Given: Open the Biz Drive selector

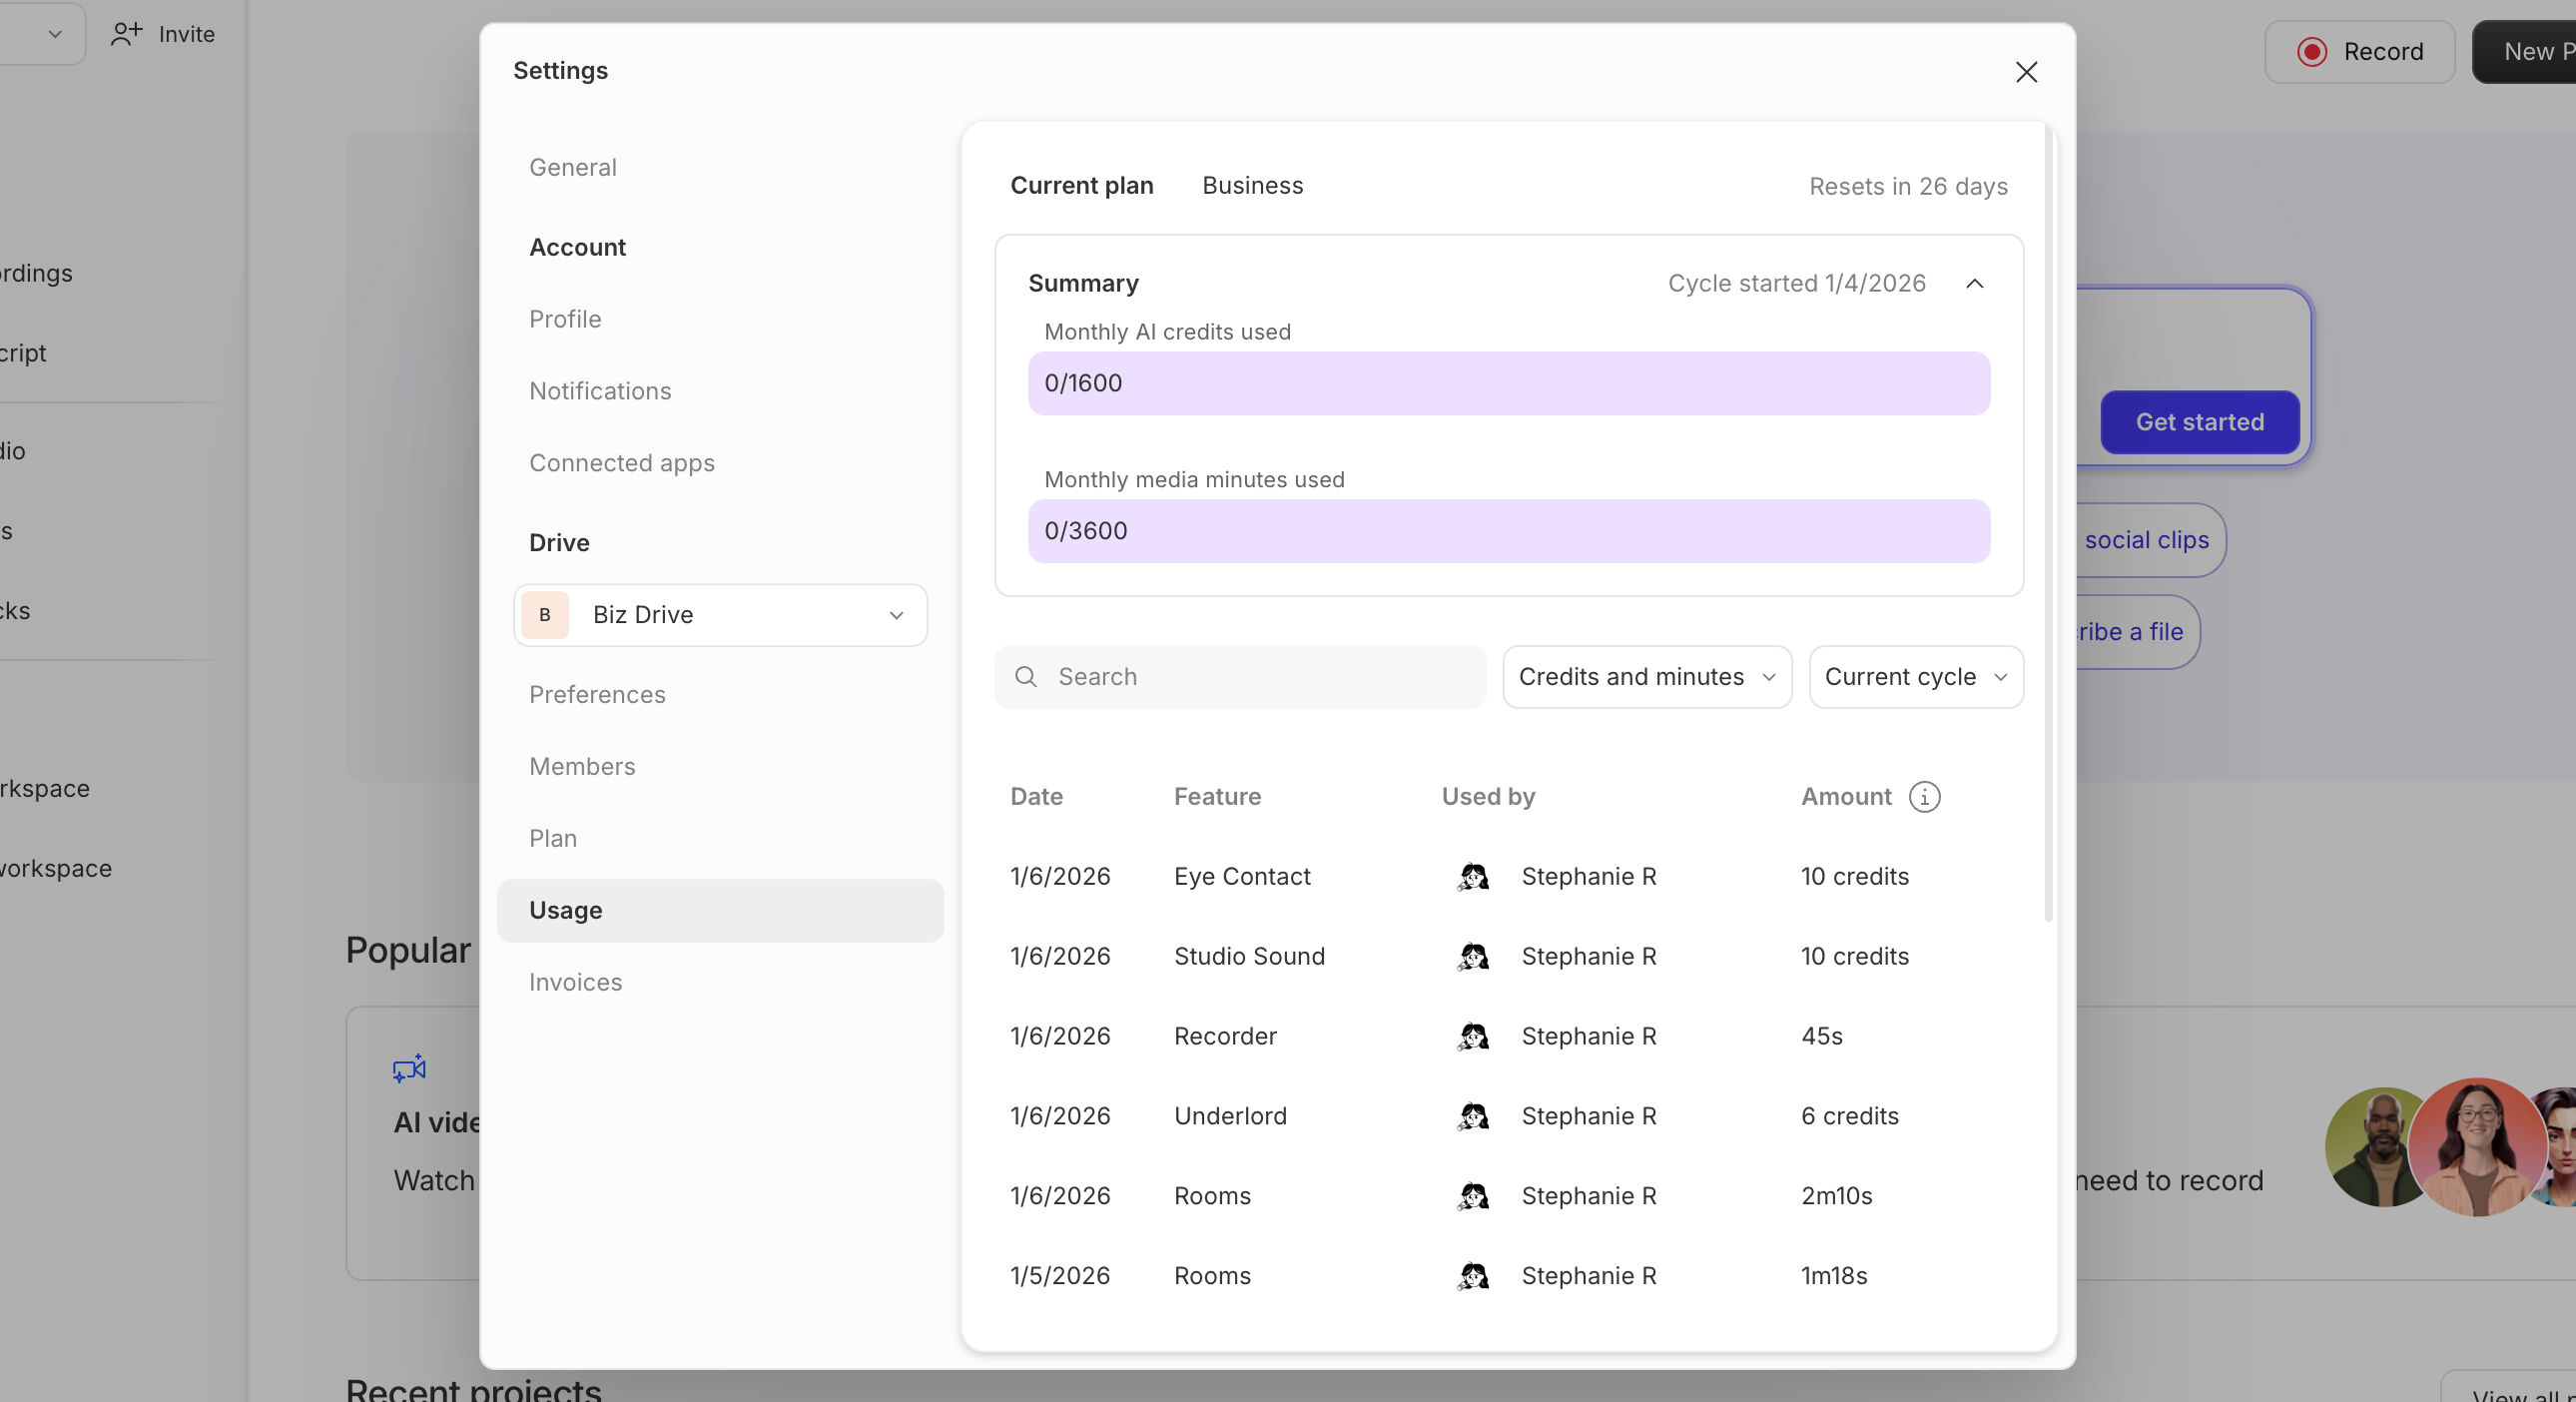Looking at the screenshot, I should [x=719, y=615].
